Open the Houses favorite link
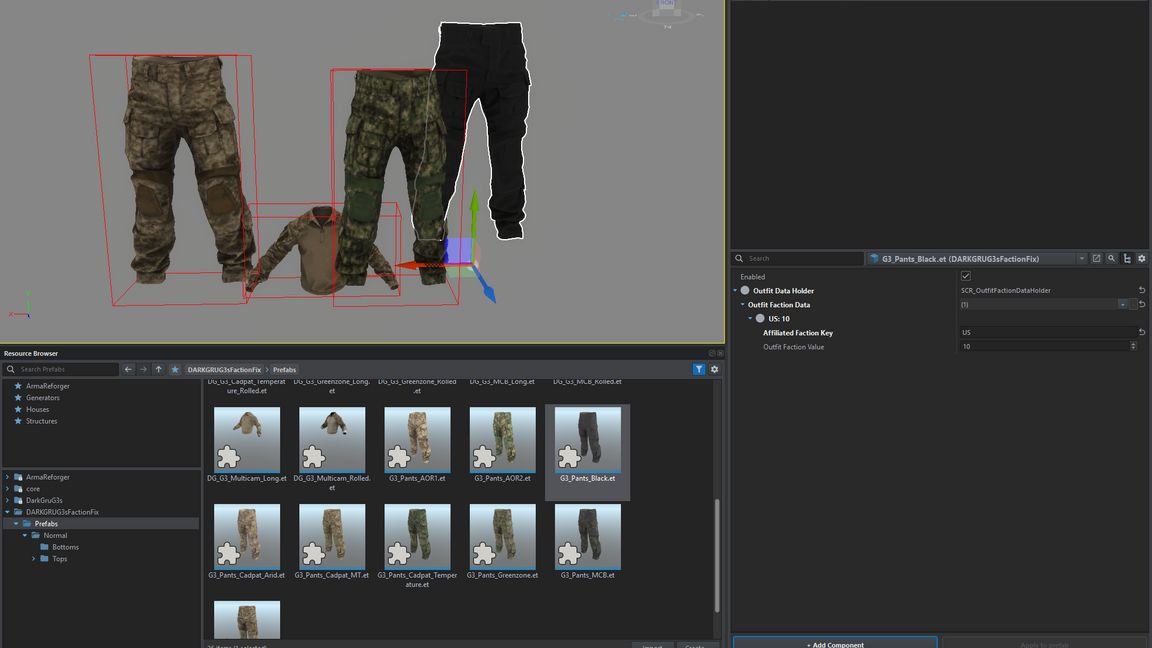This screenshot has height=648, width=1152. (x=37, y=409)
